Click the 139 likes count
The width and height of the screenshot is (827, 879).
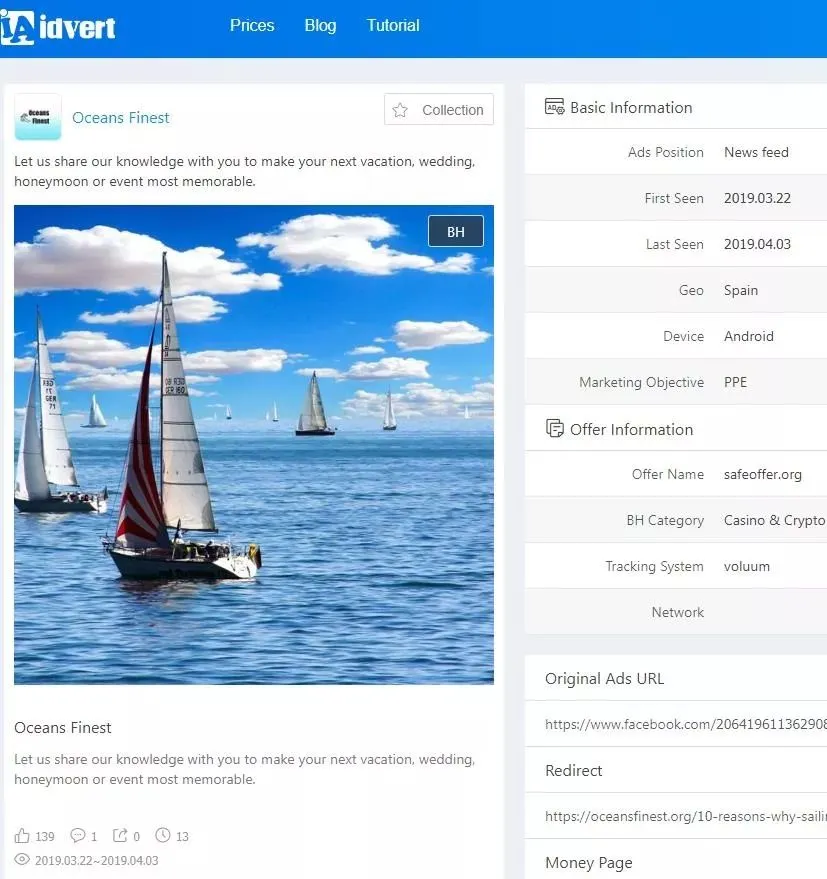(x=45, y=837)
